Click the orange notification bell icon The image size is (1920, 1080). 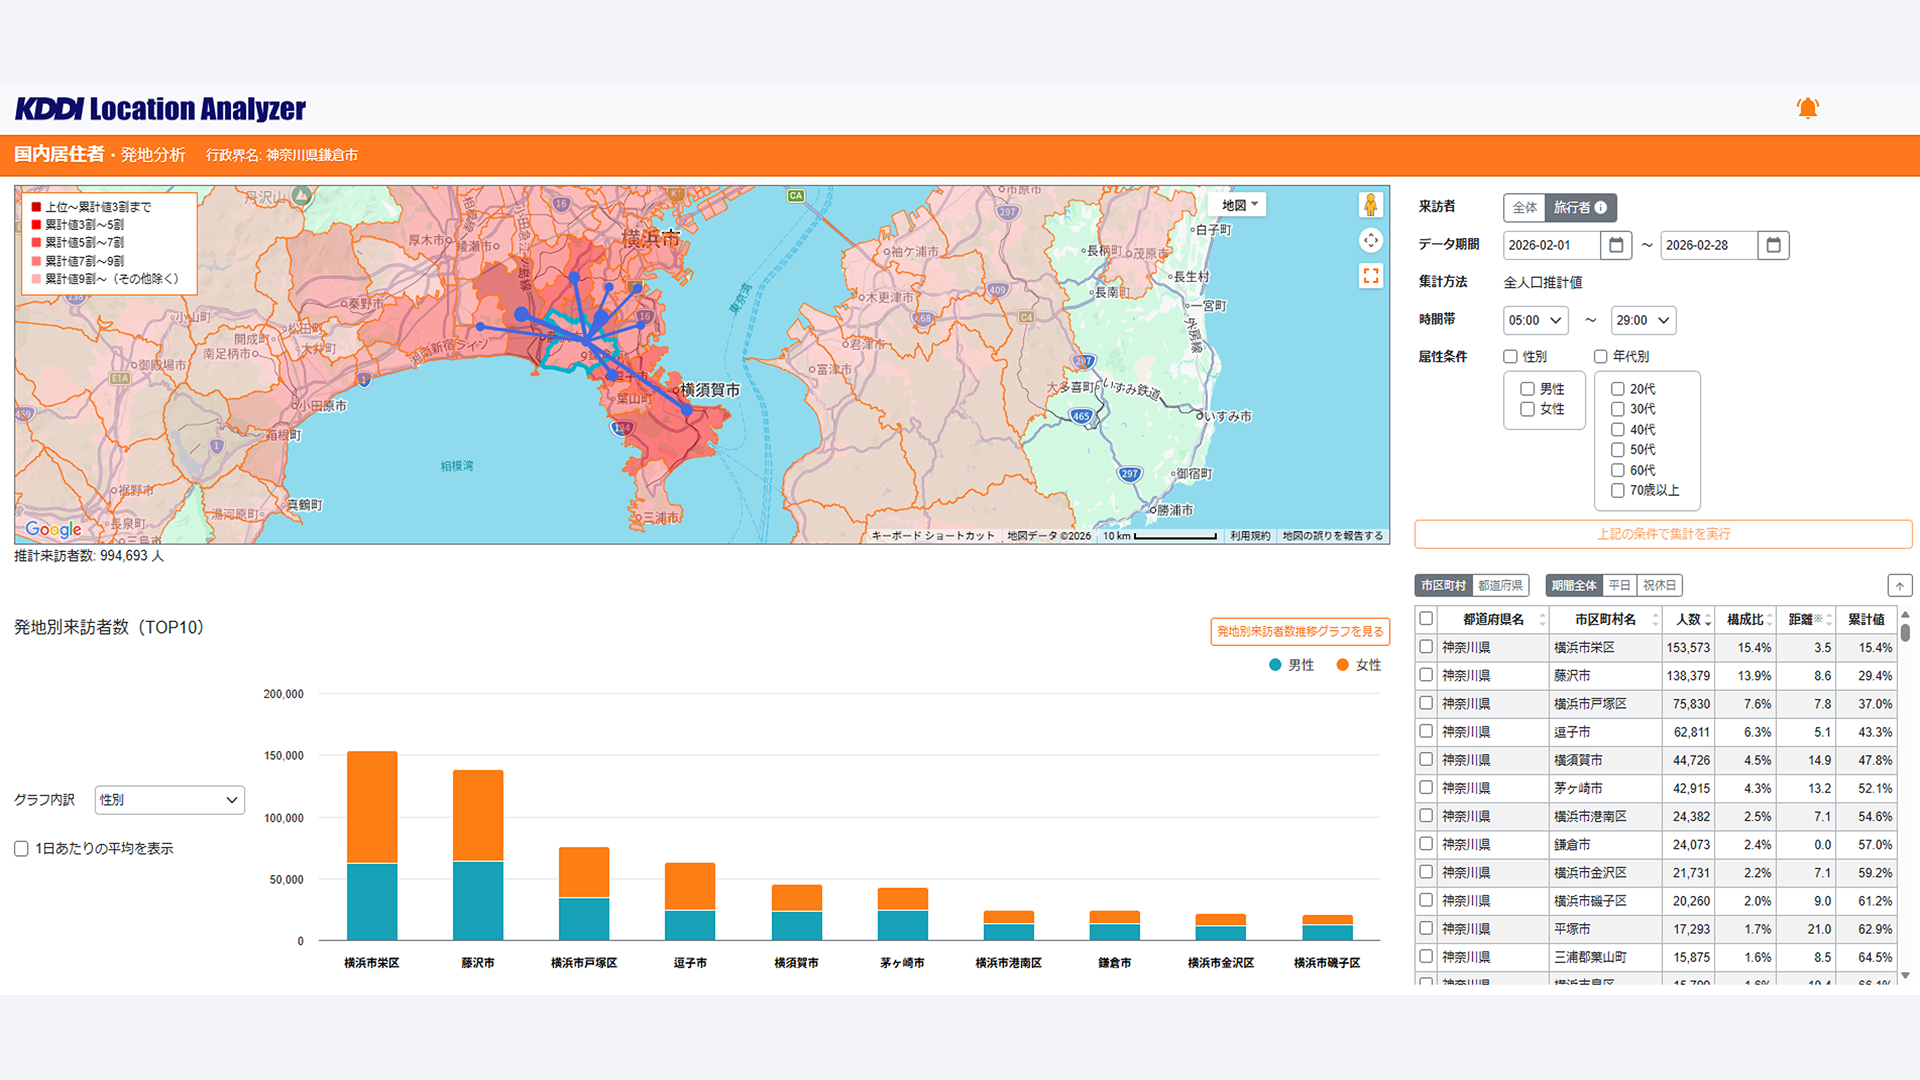click(1807, 108)
